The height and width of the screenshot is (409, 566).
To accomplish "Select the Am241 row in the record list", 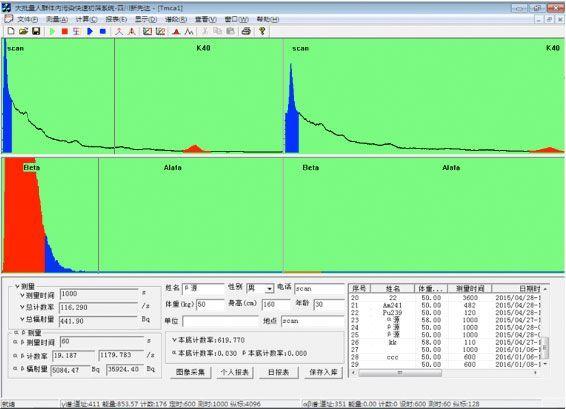I will pos(448,305).
